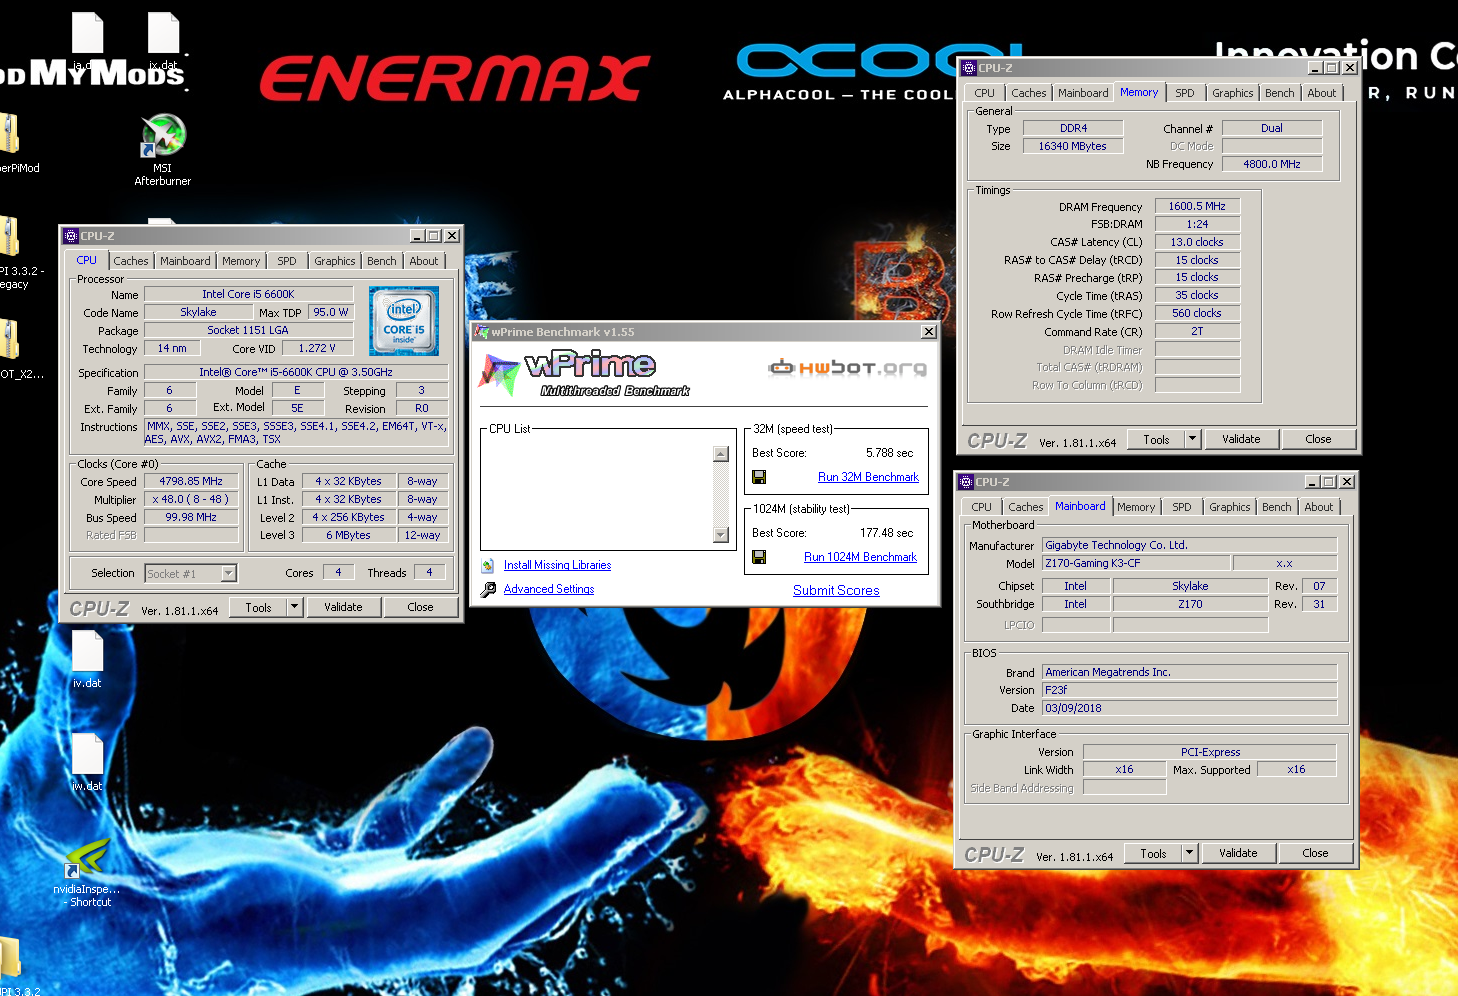Click the CAS# Latency value 13.0 clocks
1458x996 pixels.
(1197, 242)
